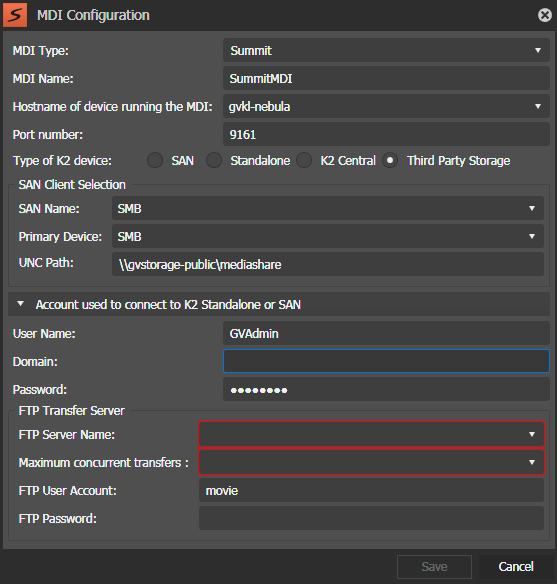Screen dimensions: 557x584
Task: Click the 'Domain:' label
Action: point(35,362)
